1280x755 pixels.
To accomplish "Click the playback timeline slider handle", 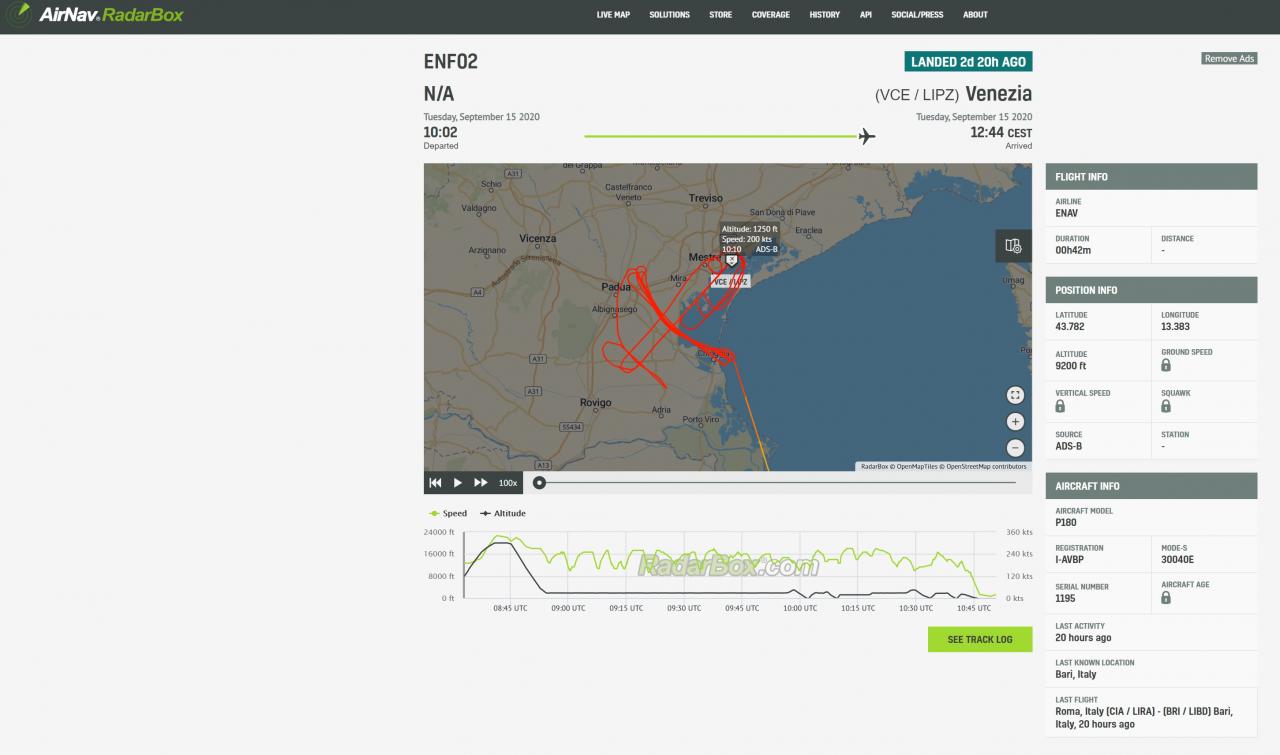I will (x=539, y=483).
